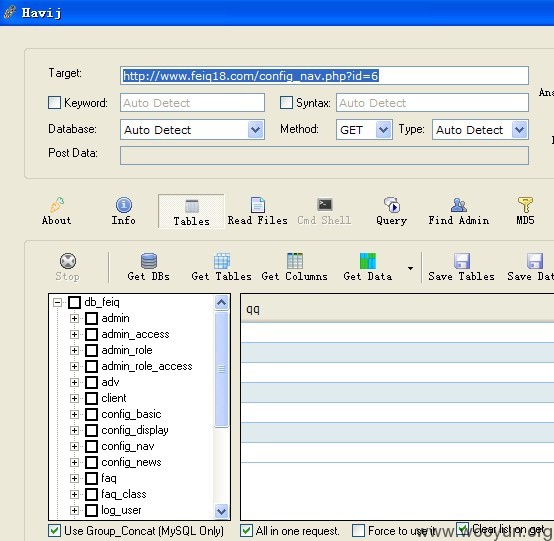Viewport: 554px width, 541px height.
Task: Expand the log_user table node
Action: pyautogui.click(x=74, y=510)
